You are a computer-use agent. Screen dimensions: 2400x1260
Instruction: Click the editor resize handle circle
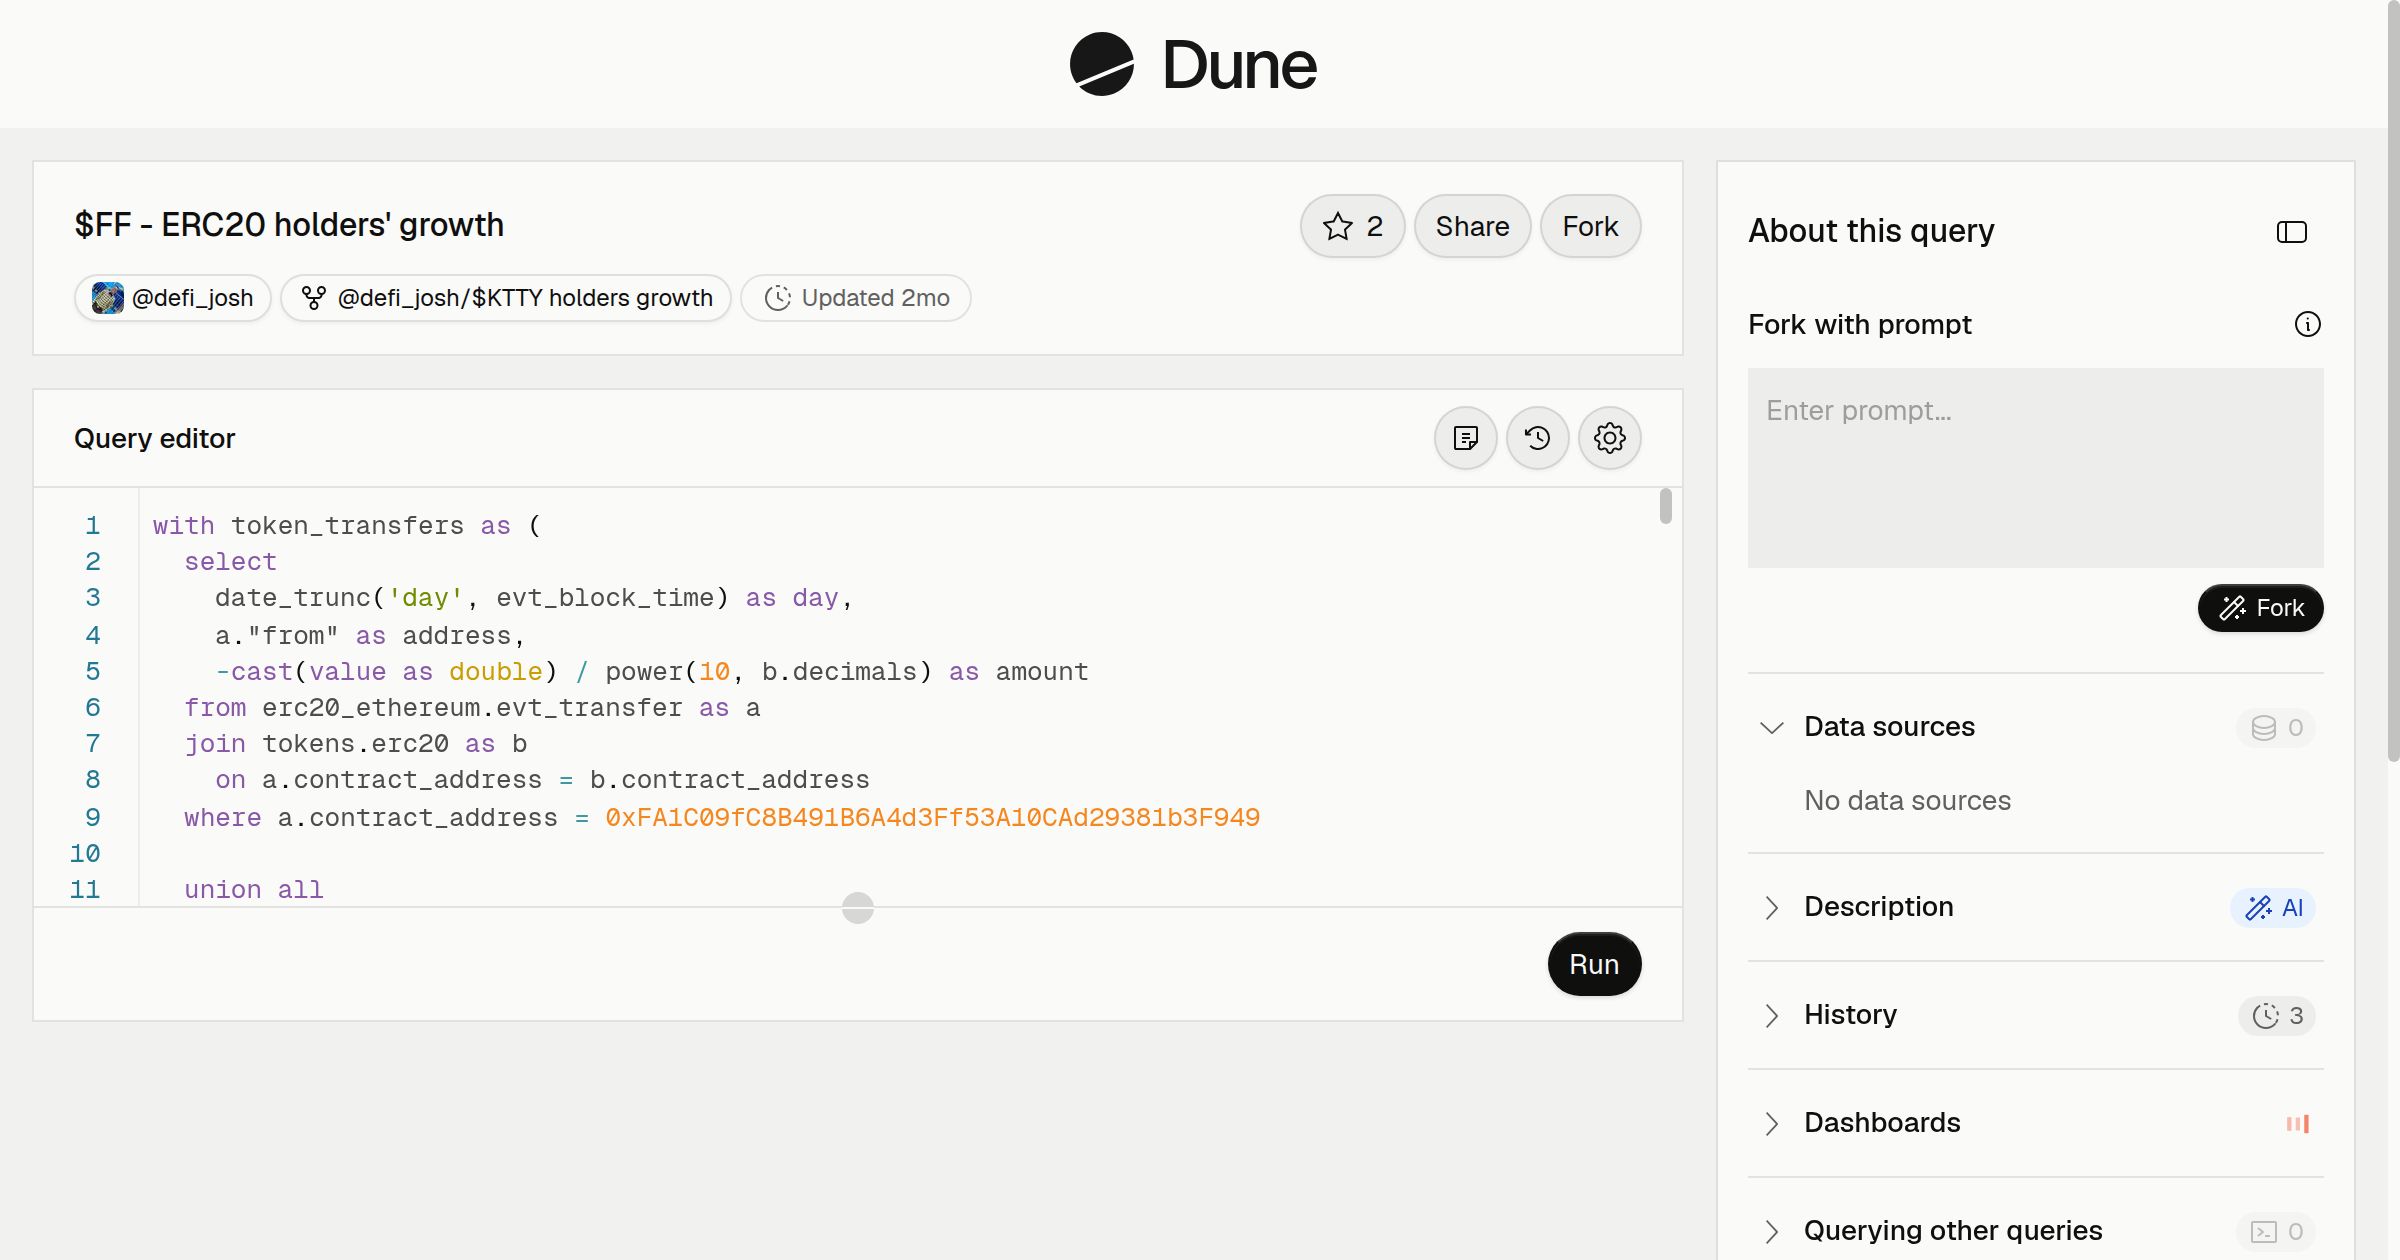[x=858, y=908]
